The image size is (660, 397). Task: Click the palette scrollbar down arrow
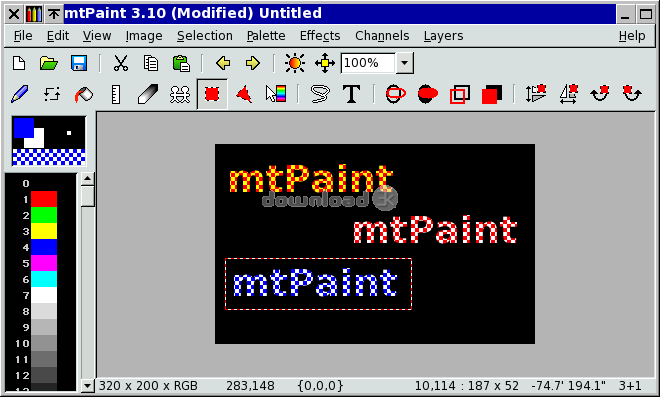[88, 385]
